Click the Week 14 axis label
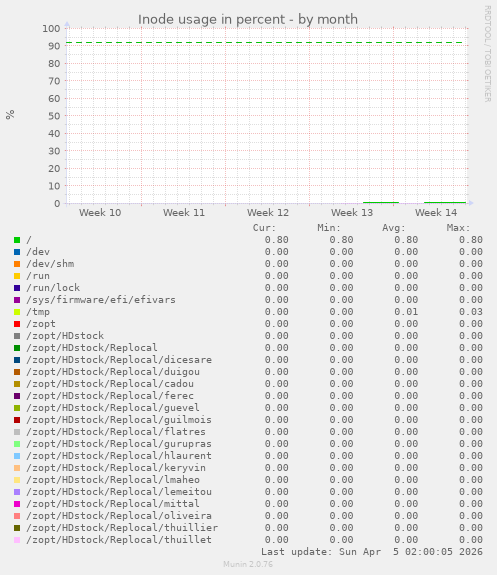 tap(436, 213)
